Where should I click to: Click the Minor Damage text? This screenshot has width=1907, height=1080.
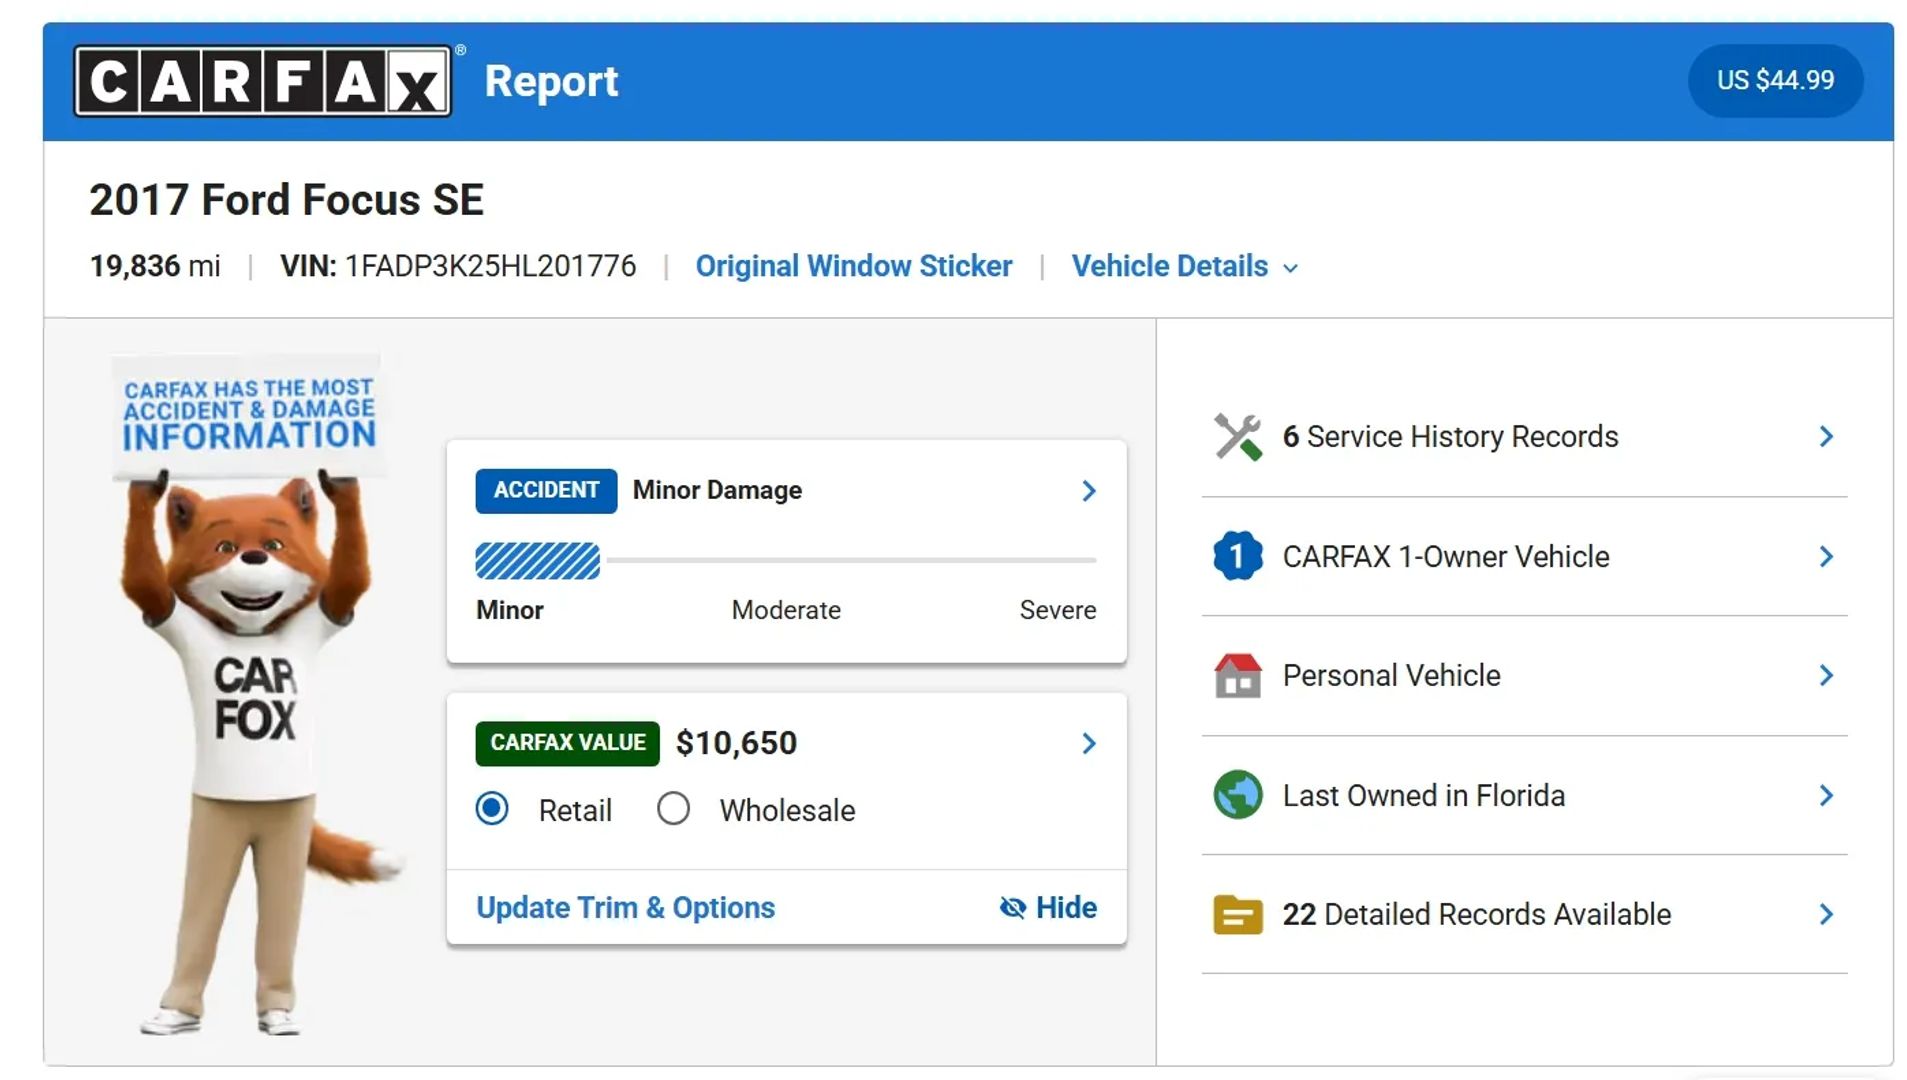point(717,490)
